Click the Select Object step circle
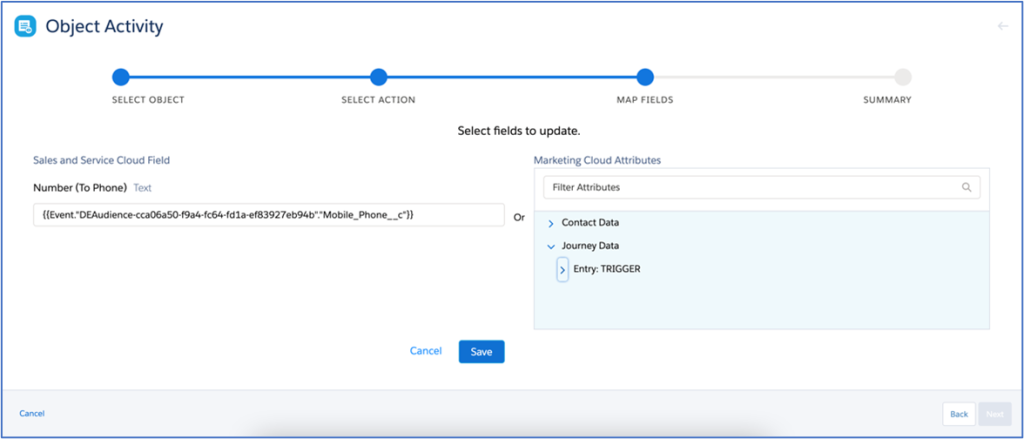Image resolution: width=1024 pixels, height=439 pixels. coord(121,77)
